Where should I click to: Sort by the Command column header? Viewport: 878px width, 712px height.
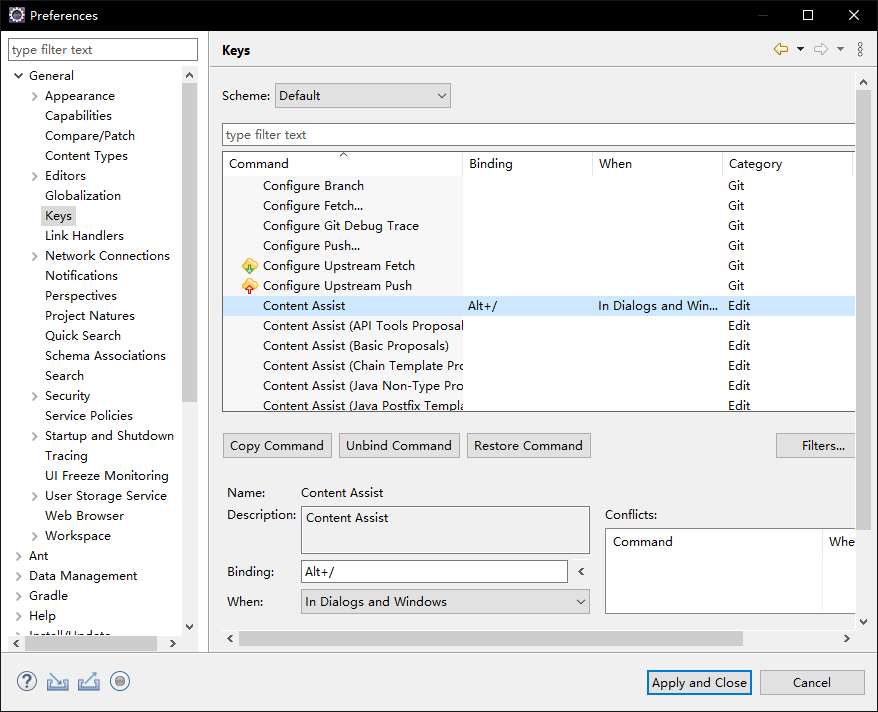343,164
